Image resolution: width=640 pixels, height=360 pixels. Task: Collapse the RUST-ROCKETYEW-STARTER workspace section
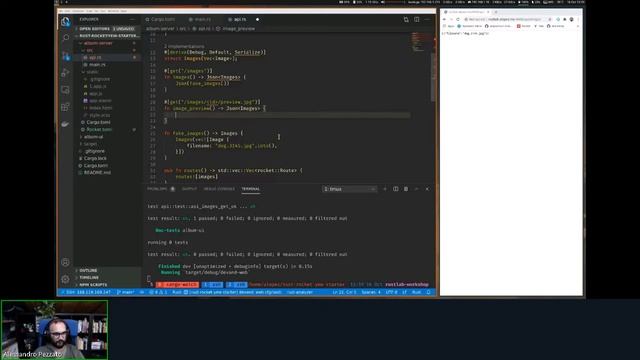(107, 36)
